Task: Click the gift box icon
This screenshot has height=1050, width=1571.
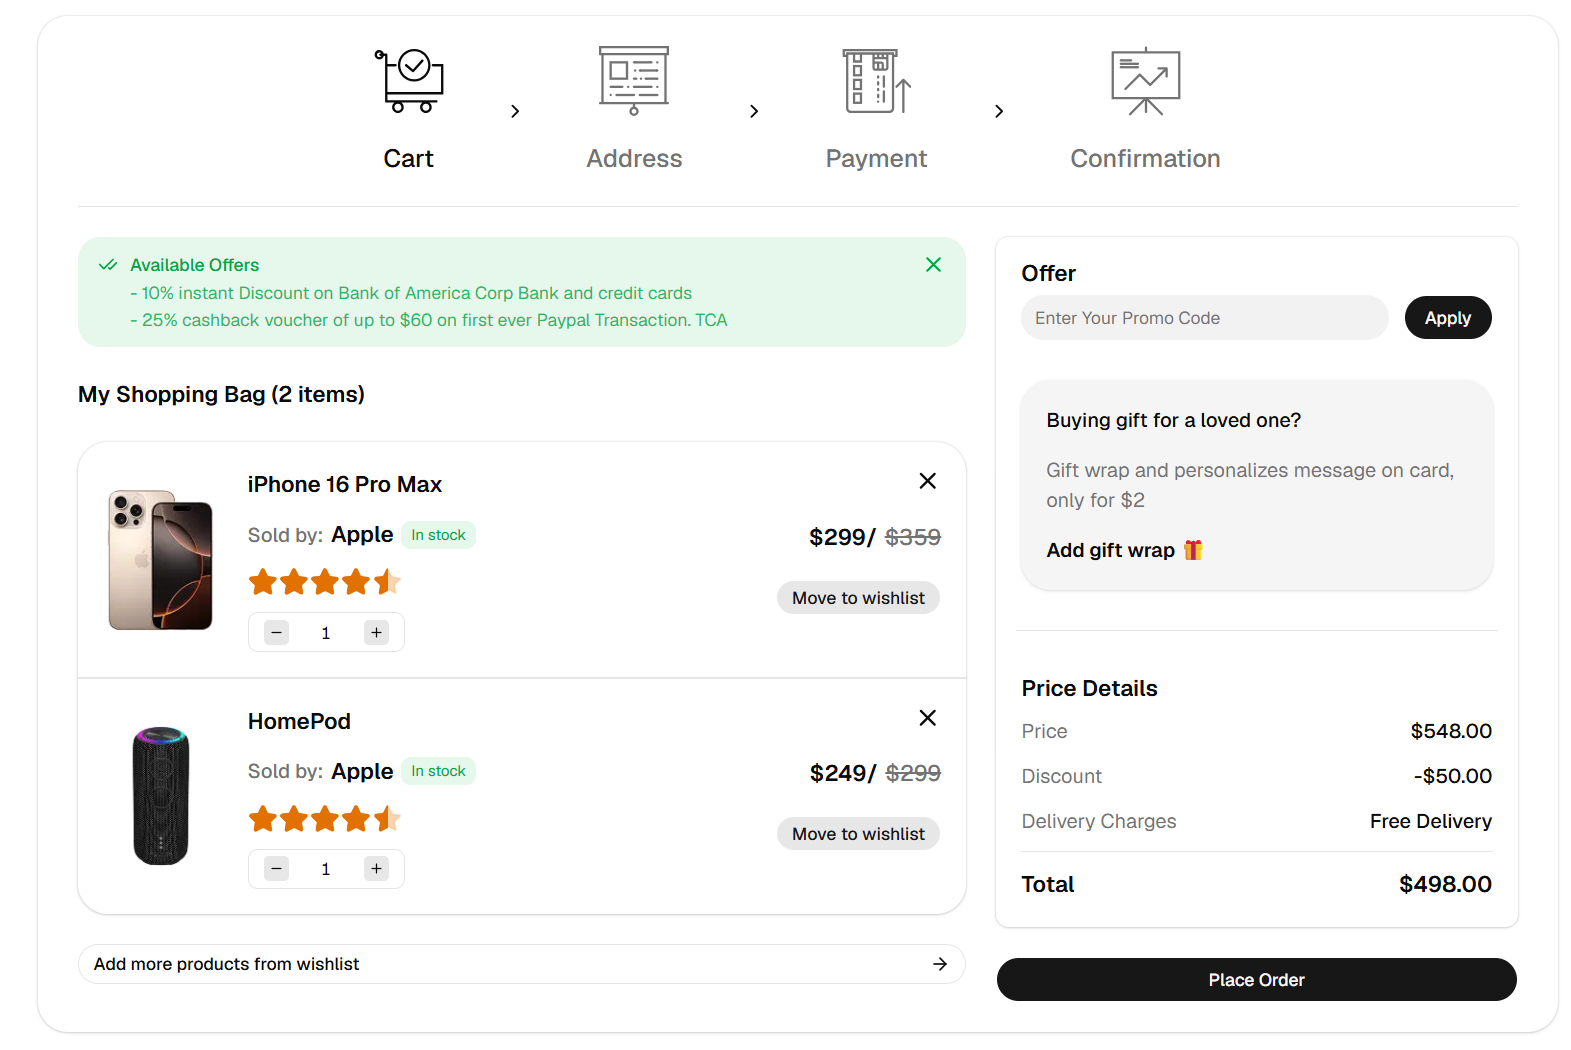Action: click(1193, 550)
